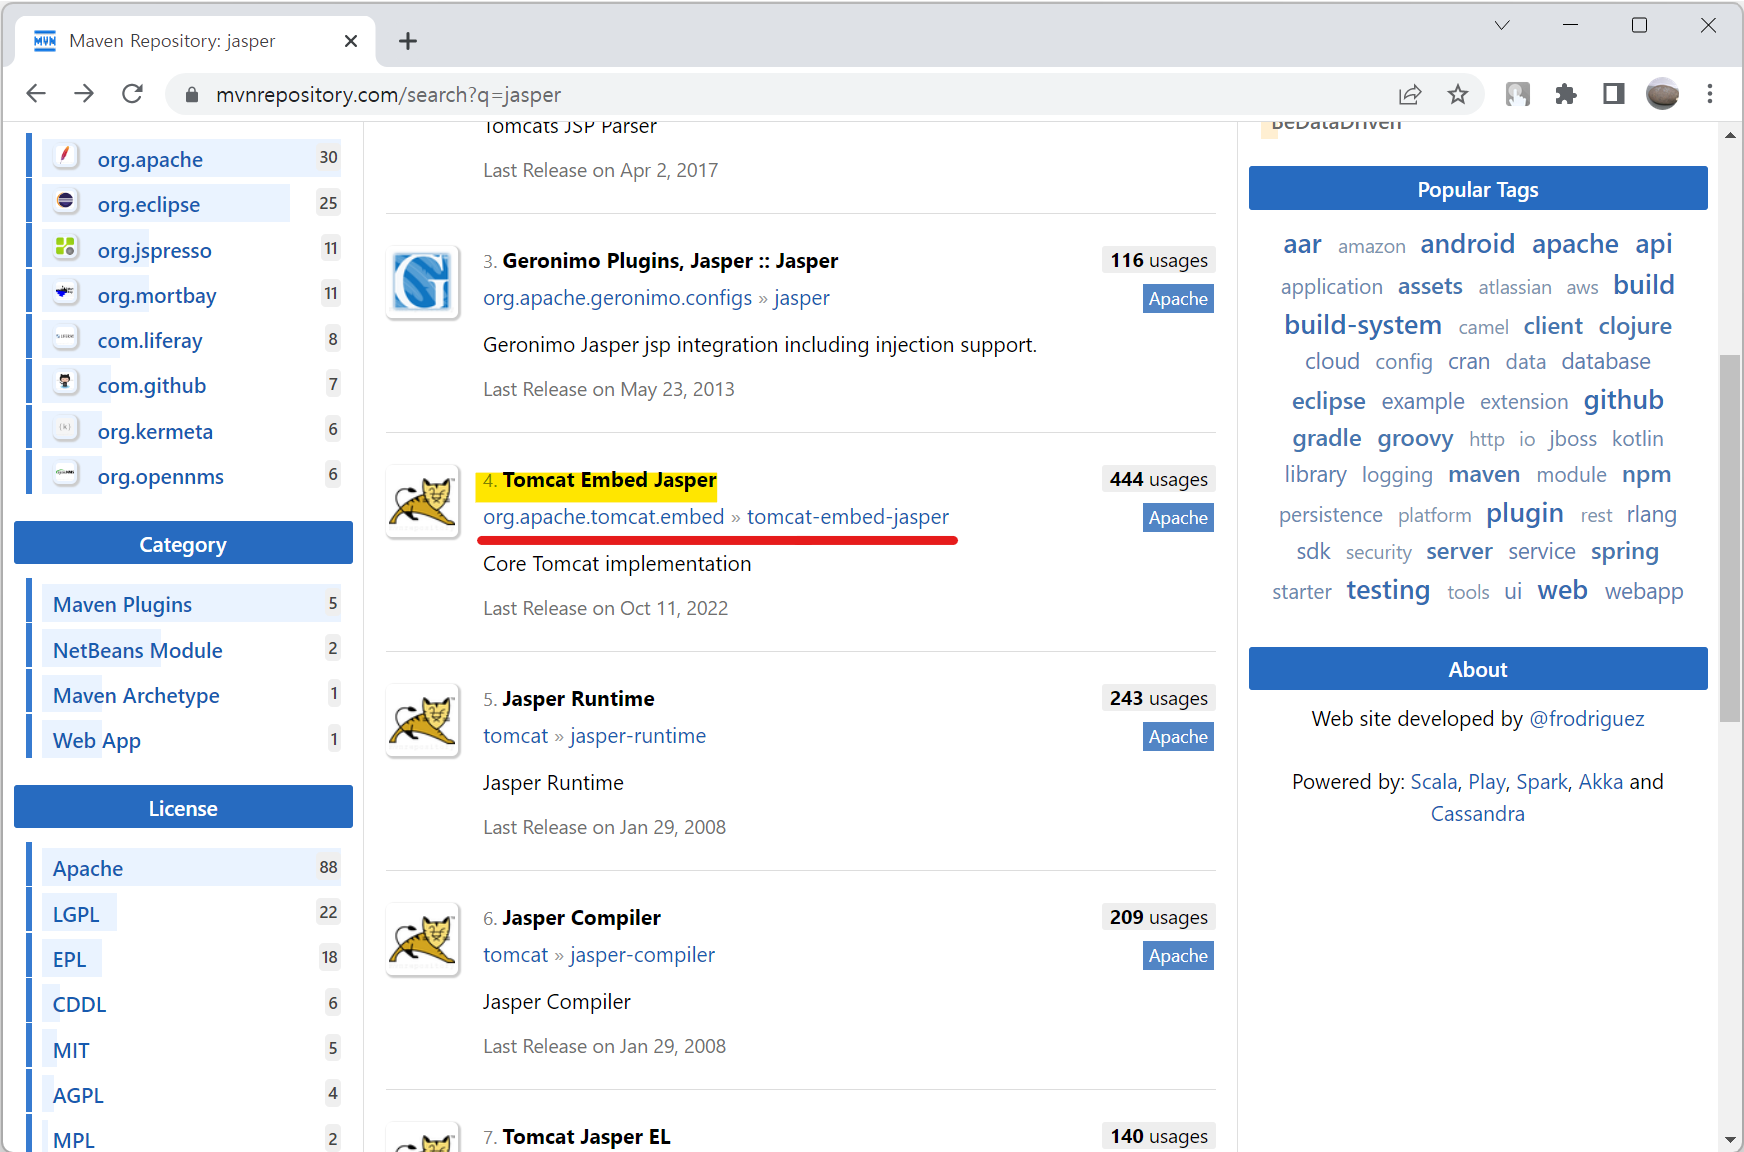Open the tomcat-embed-jasper artifact link
Image resolution: width=1744 pixels, height=1152 pixels.
[848, 517]
